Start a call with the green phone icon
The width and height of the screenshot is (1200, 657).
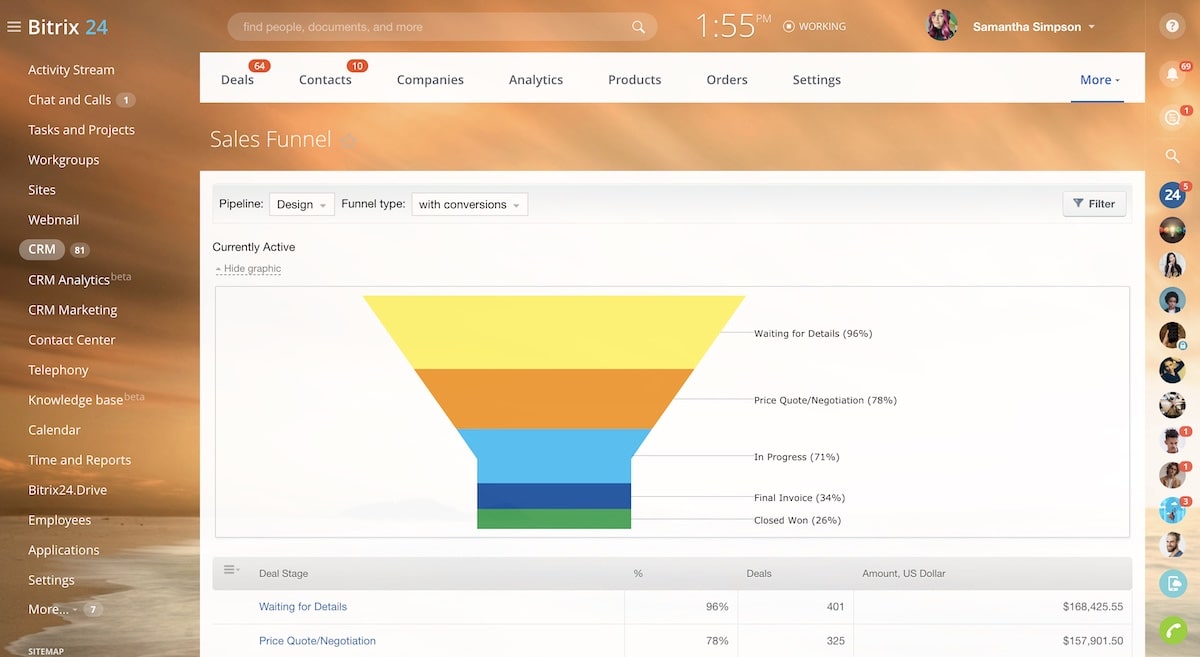[1171, 631]
